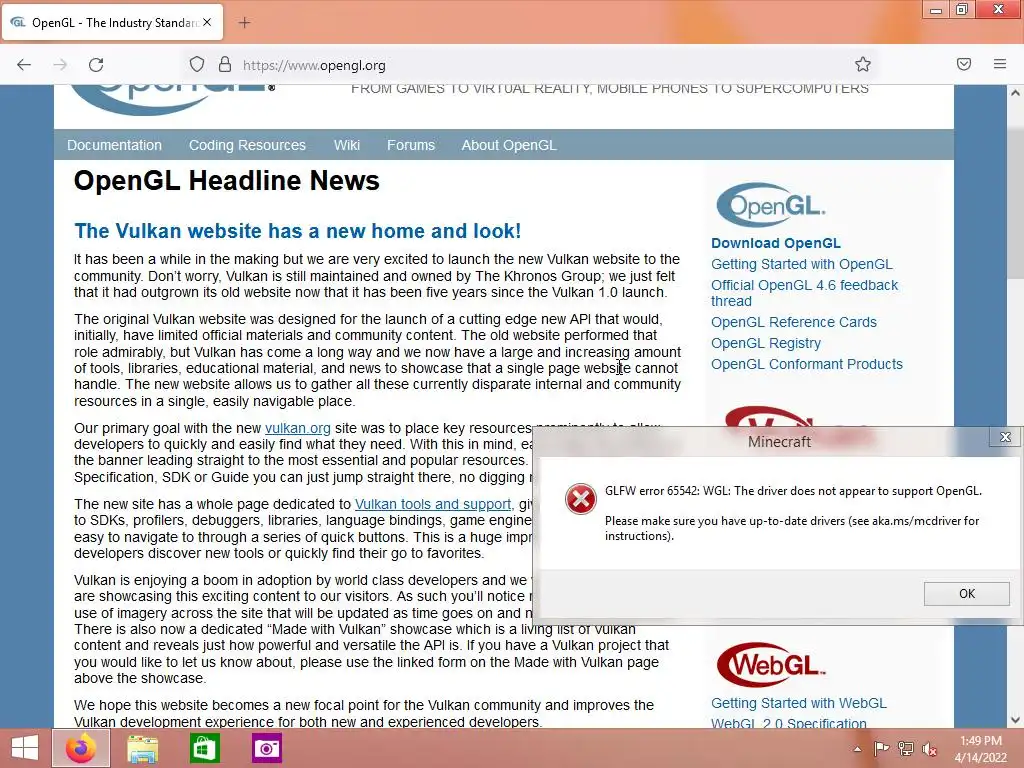Image resolution: width=1024 pixels, height=768 pixels.
Task: Click the red error icon in dialog
Action: [x=581, y=500]
